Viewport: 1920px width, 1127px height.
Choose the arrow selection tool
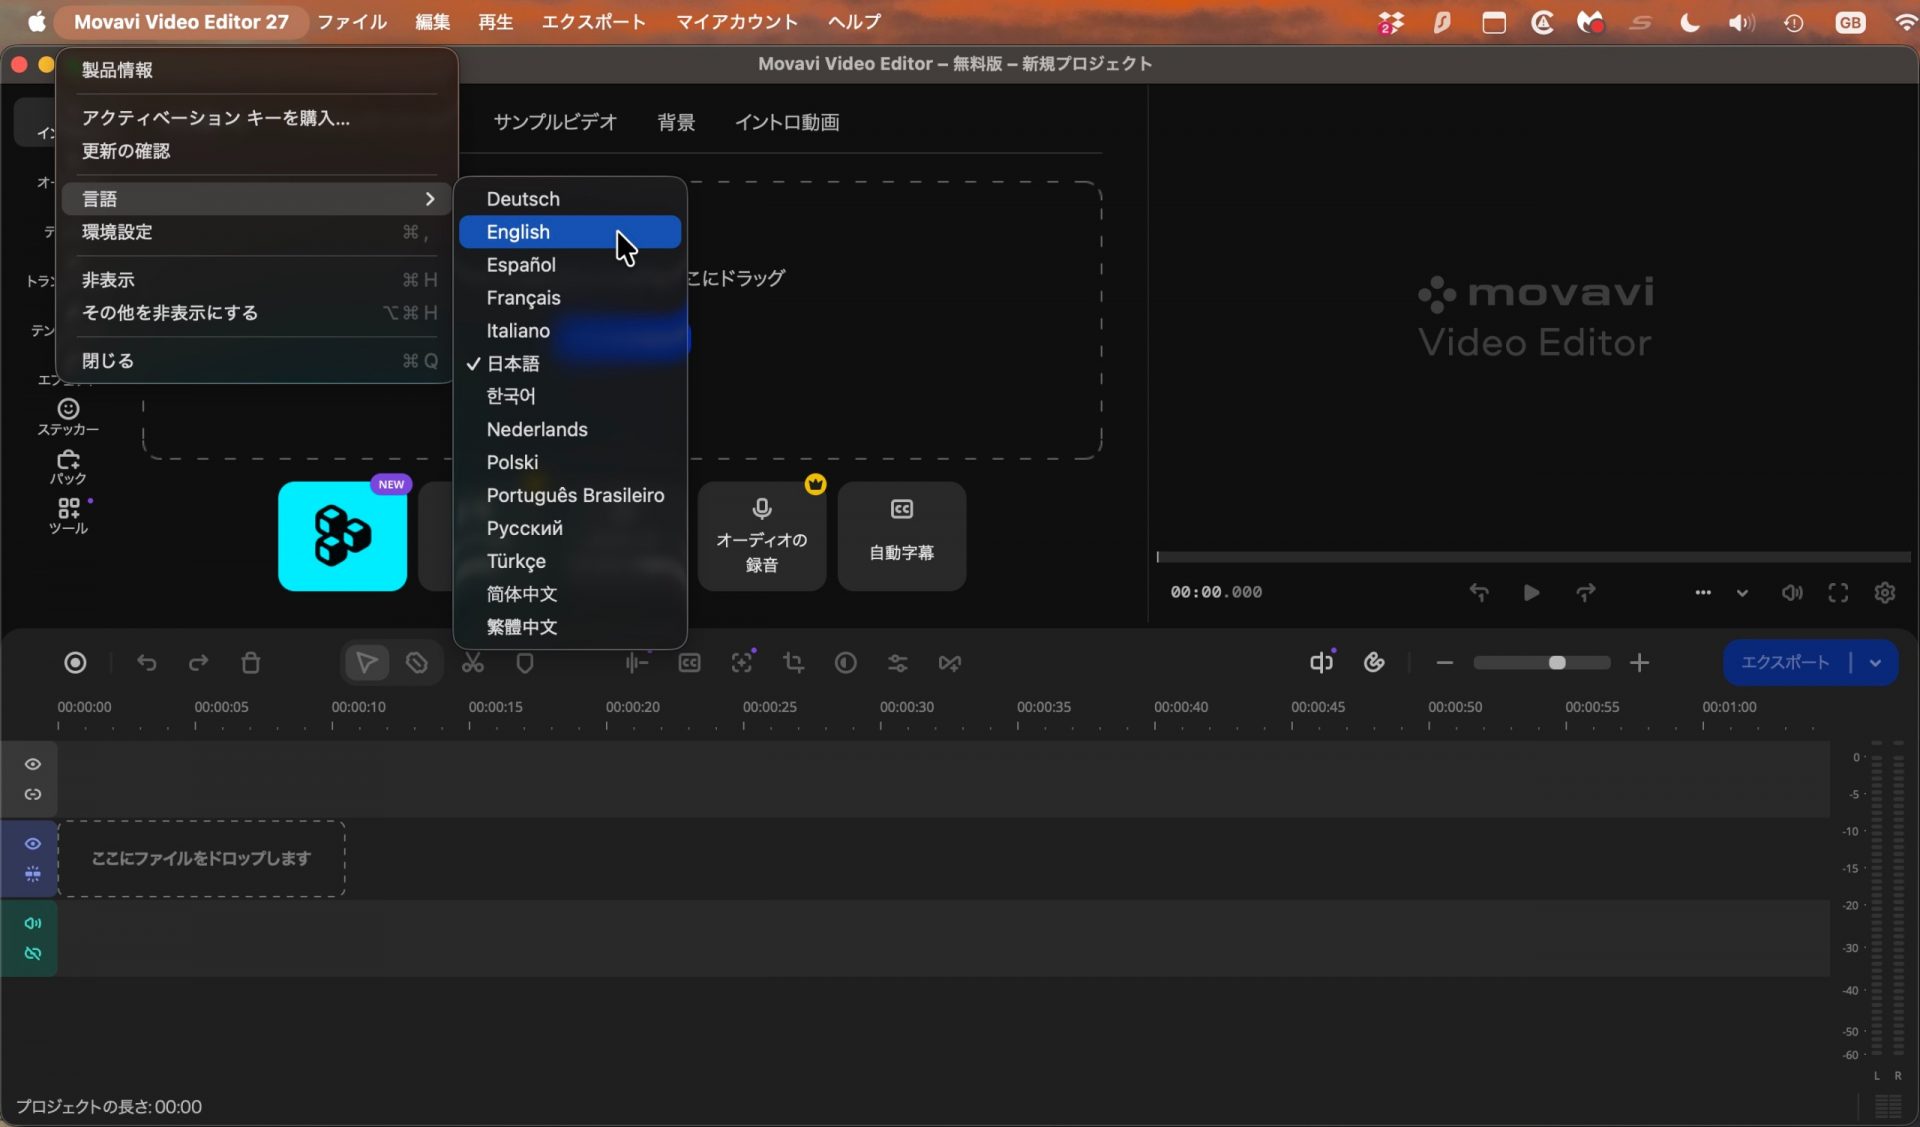(x=366, y=663)
